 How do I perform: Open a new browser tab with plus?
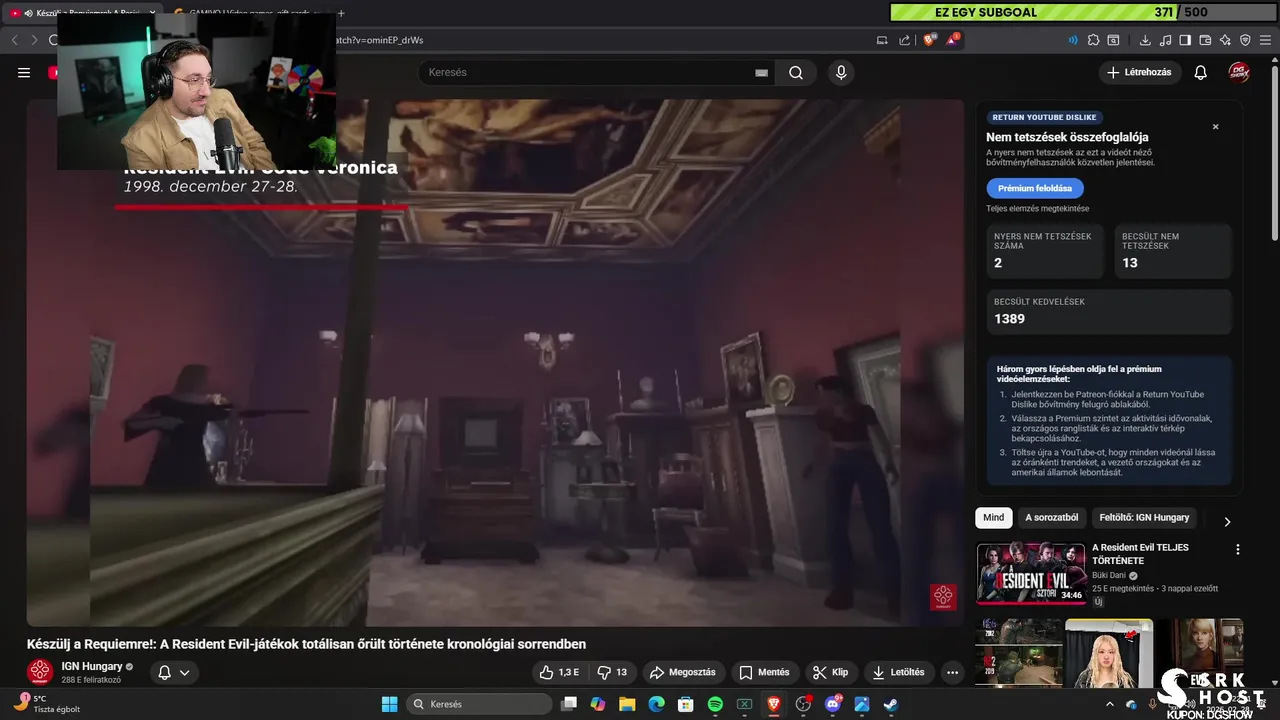tap(341, 13)
